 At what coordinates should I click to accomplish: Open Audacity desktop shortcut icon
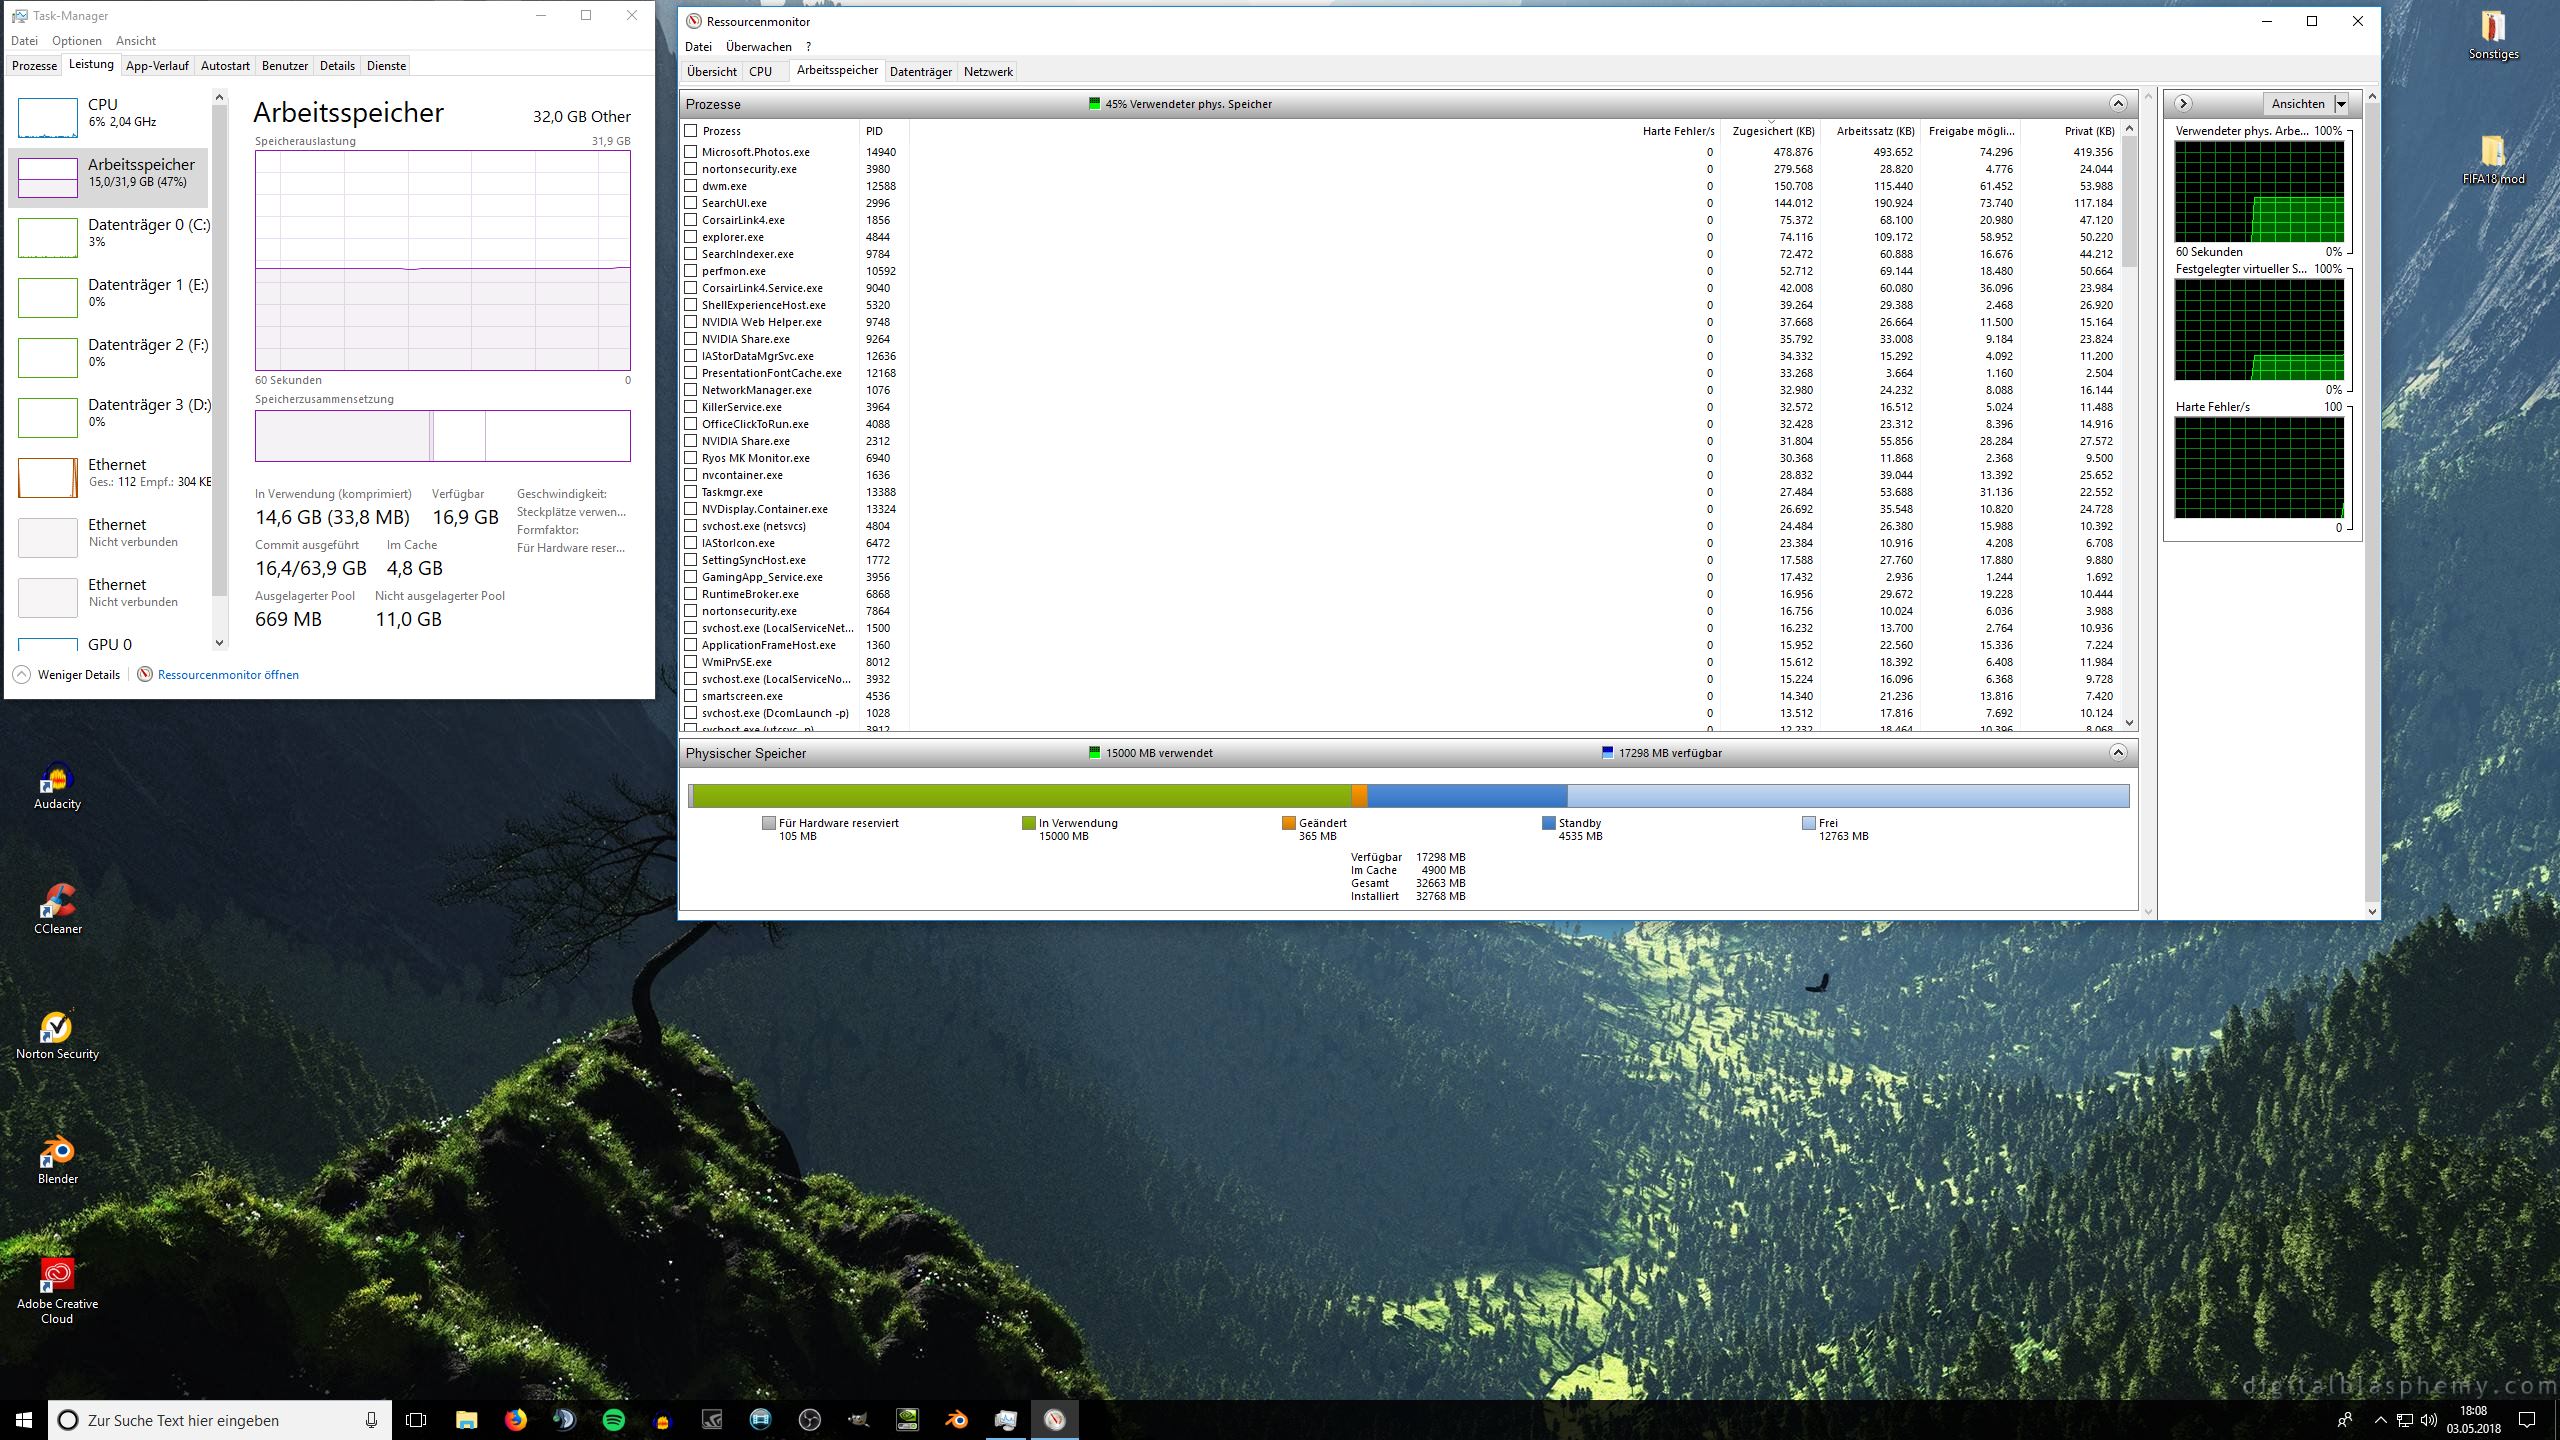[x=57, y=780]
